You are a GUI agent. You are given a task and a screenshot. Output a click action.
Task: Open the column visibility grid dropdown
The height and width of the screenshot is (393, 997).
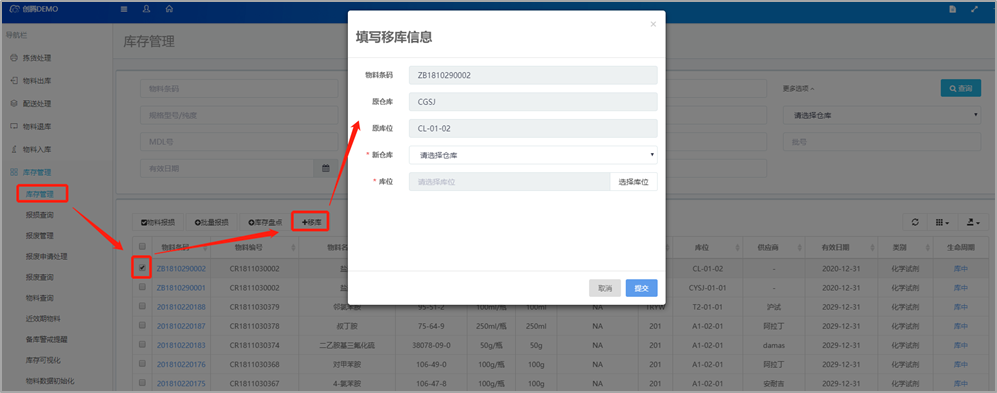[x=942, y=222]
